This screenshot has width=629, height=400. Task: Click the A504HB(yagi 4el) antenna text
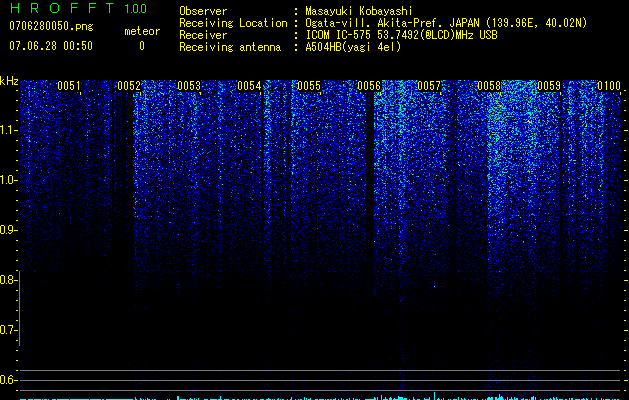pyautogui.click(x=353, y=47)
